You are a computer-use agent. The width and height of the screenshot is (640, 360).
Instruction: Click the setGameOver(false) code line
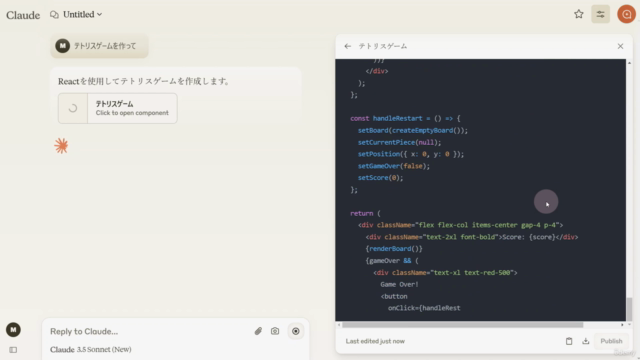coord(393,166)
